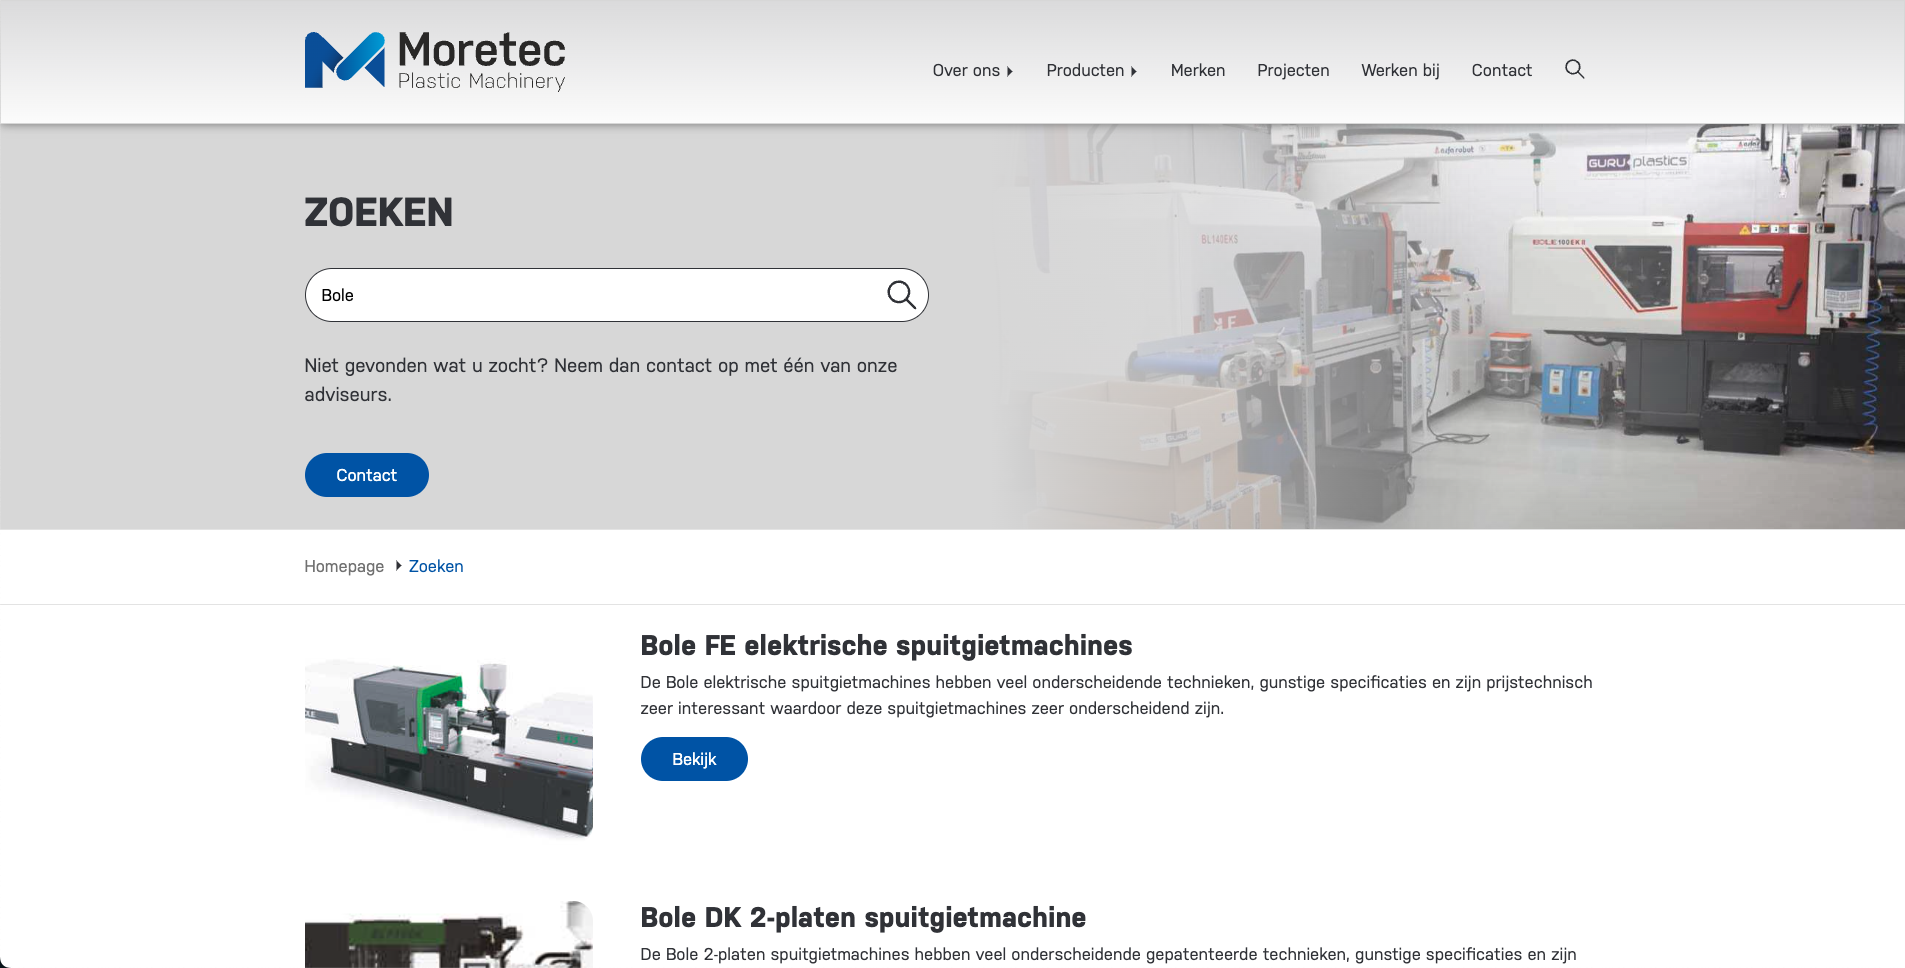Image resolution: width=1905 pixels, height=968 pixels.
Task: Click the Moretec logo to go home
Action: click(x=434, y=61)
